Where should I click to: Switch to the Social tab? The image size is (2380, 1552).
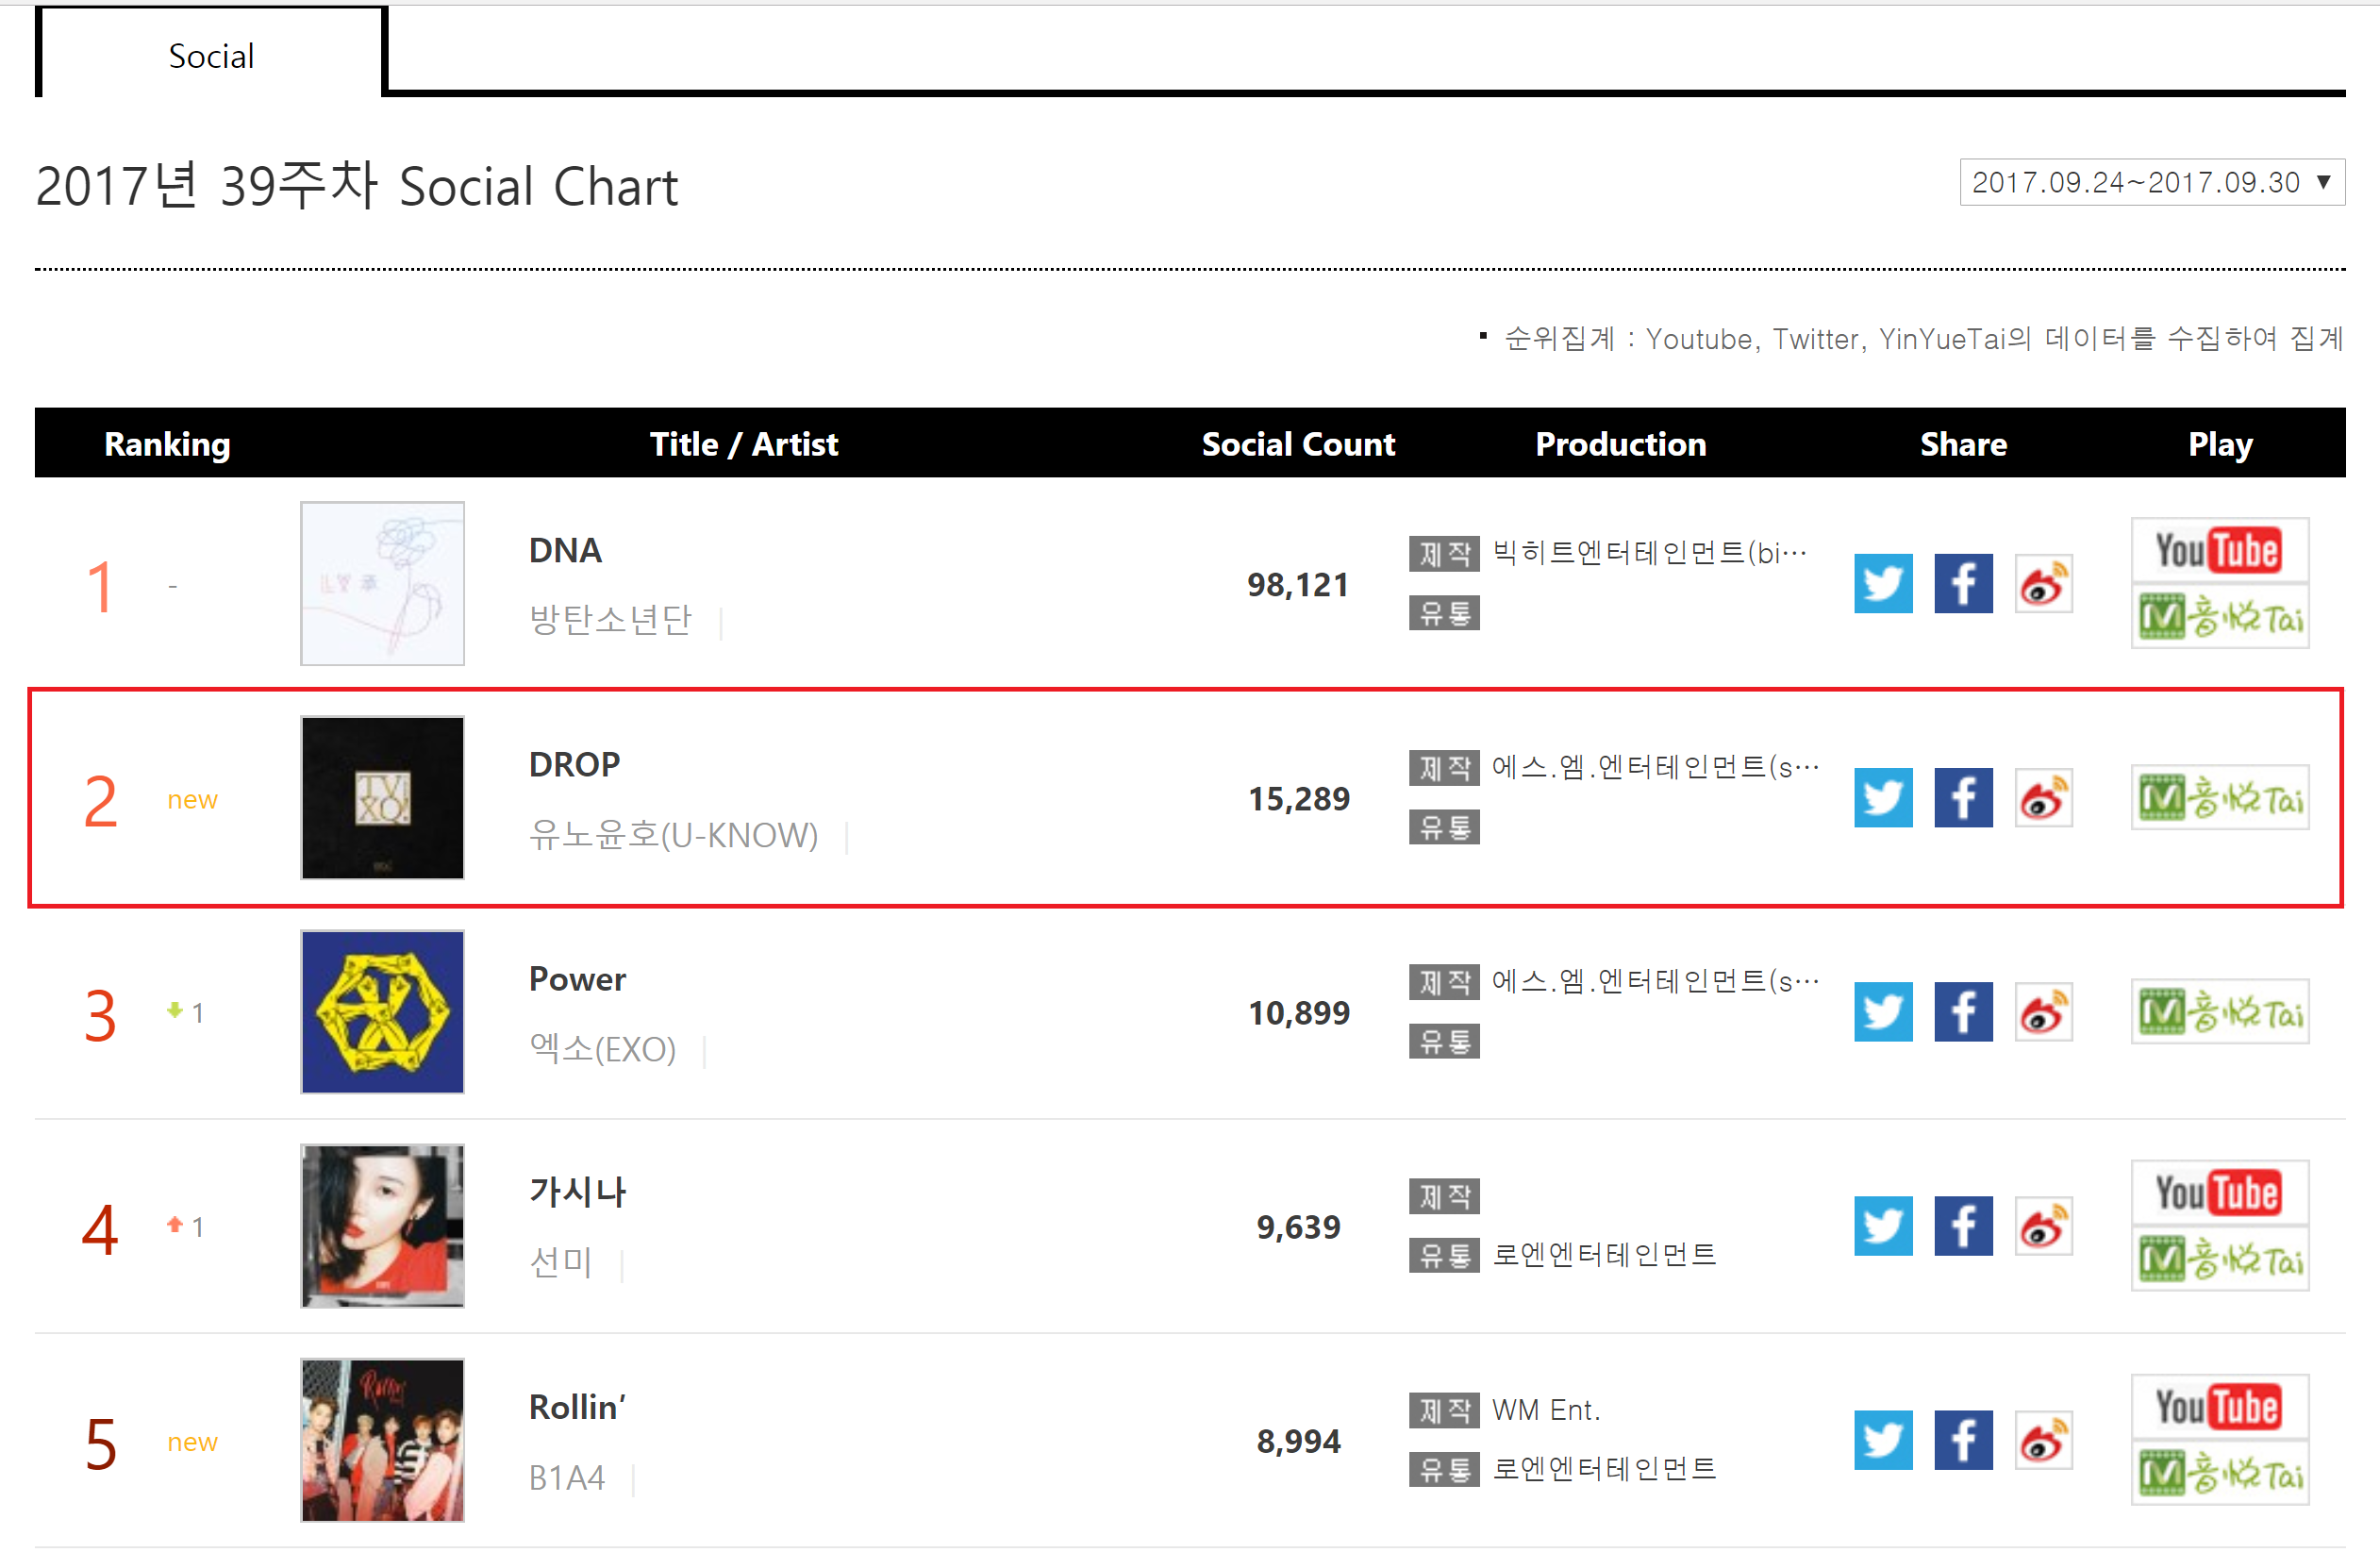coord(211,56)
